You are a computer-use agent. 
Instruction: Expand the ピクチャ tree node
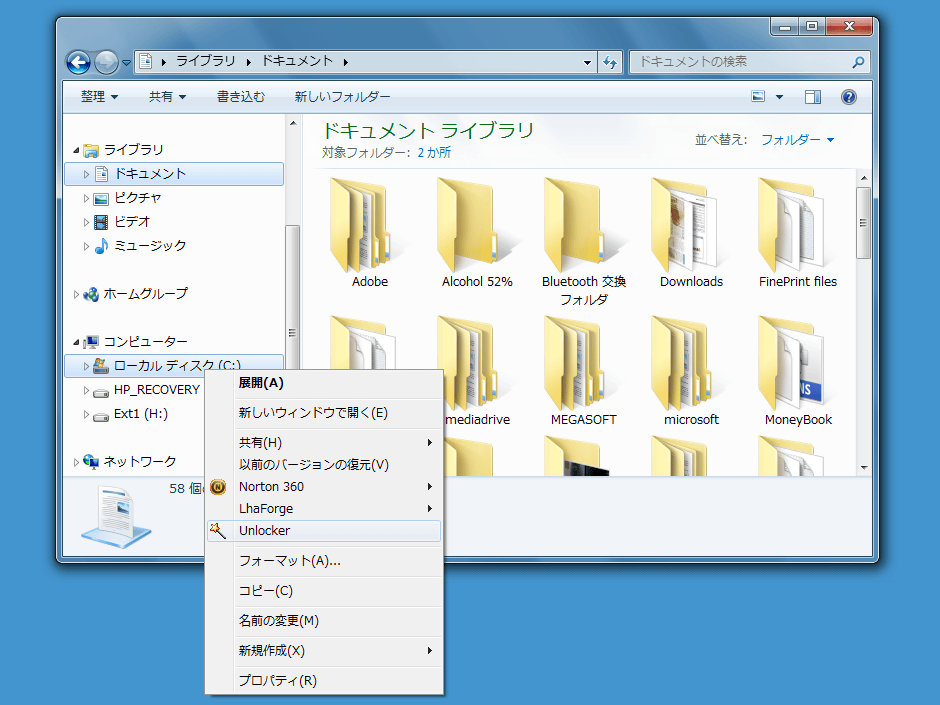click(x=87, y=198)
